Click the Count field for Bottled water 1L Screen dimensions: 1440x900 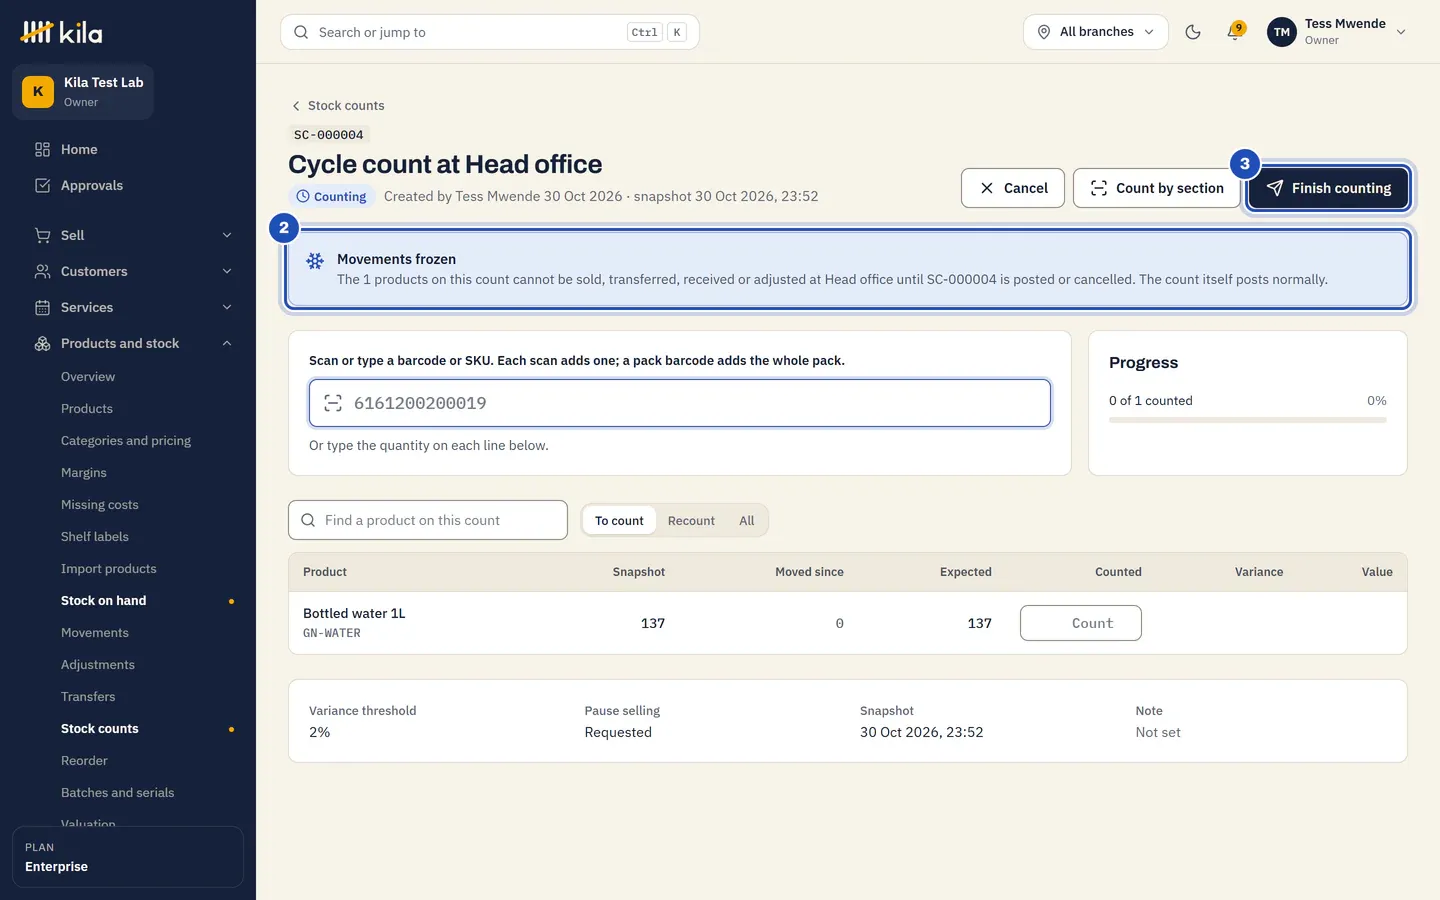coord(1081,623)
